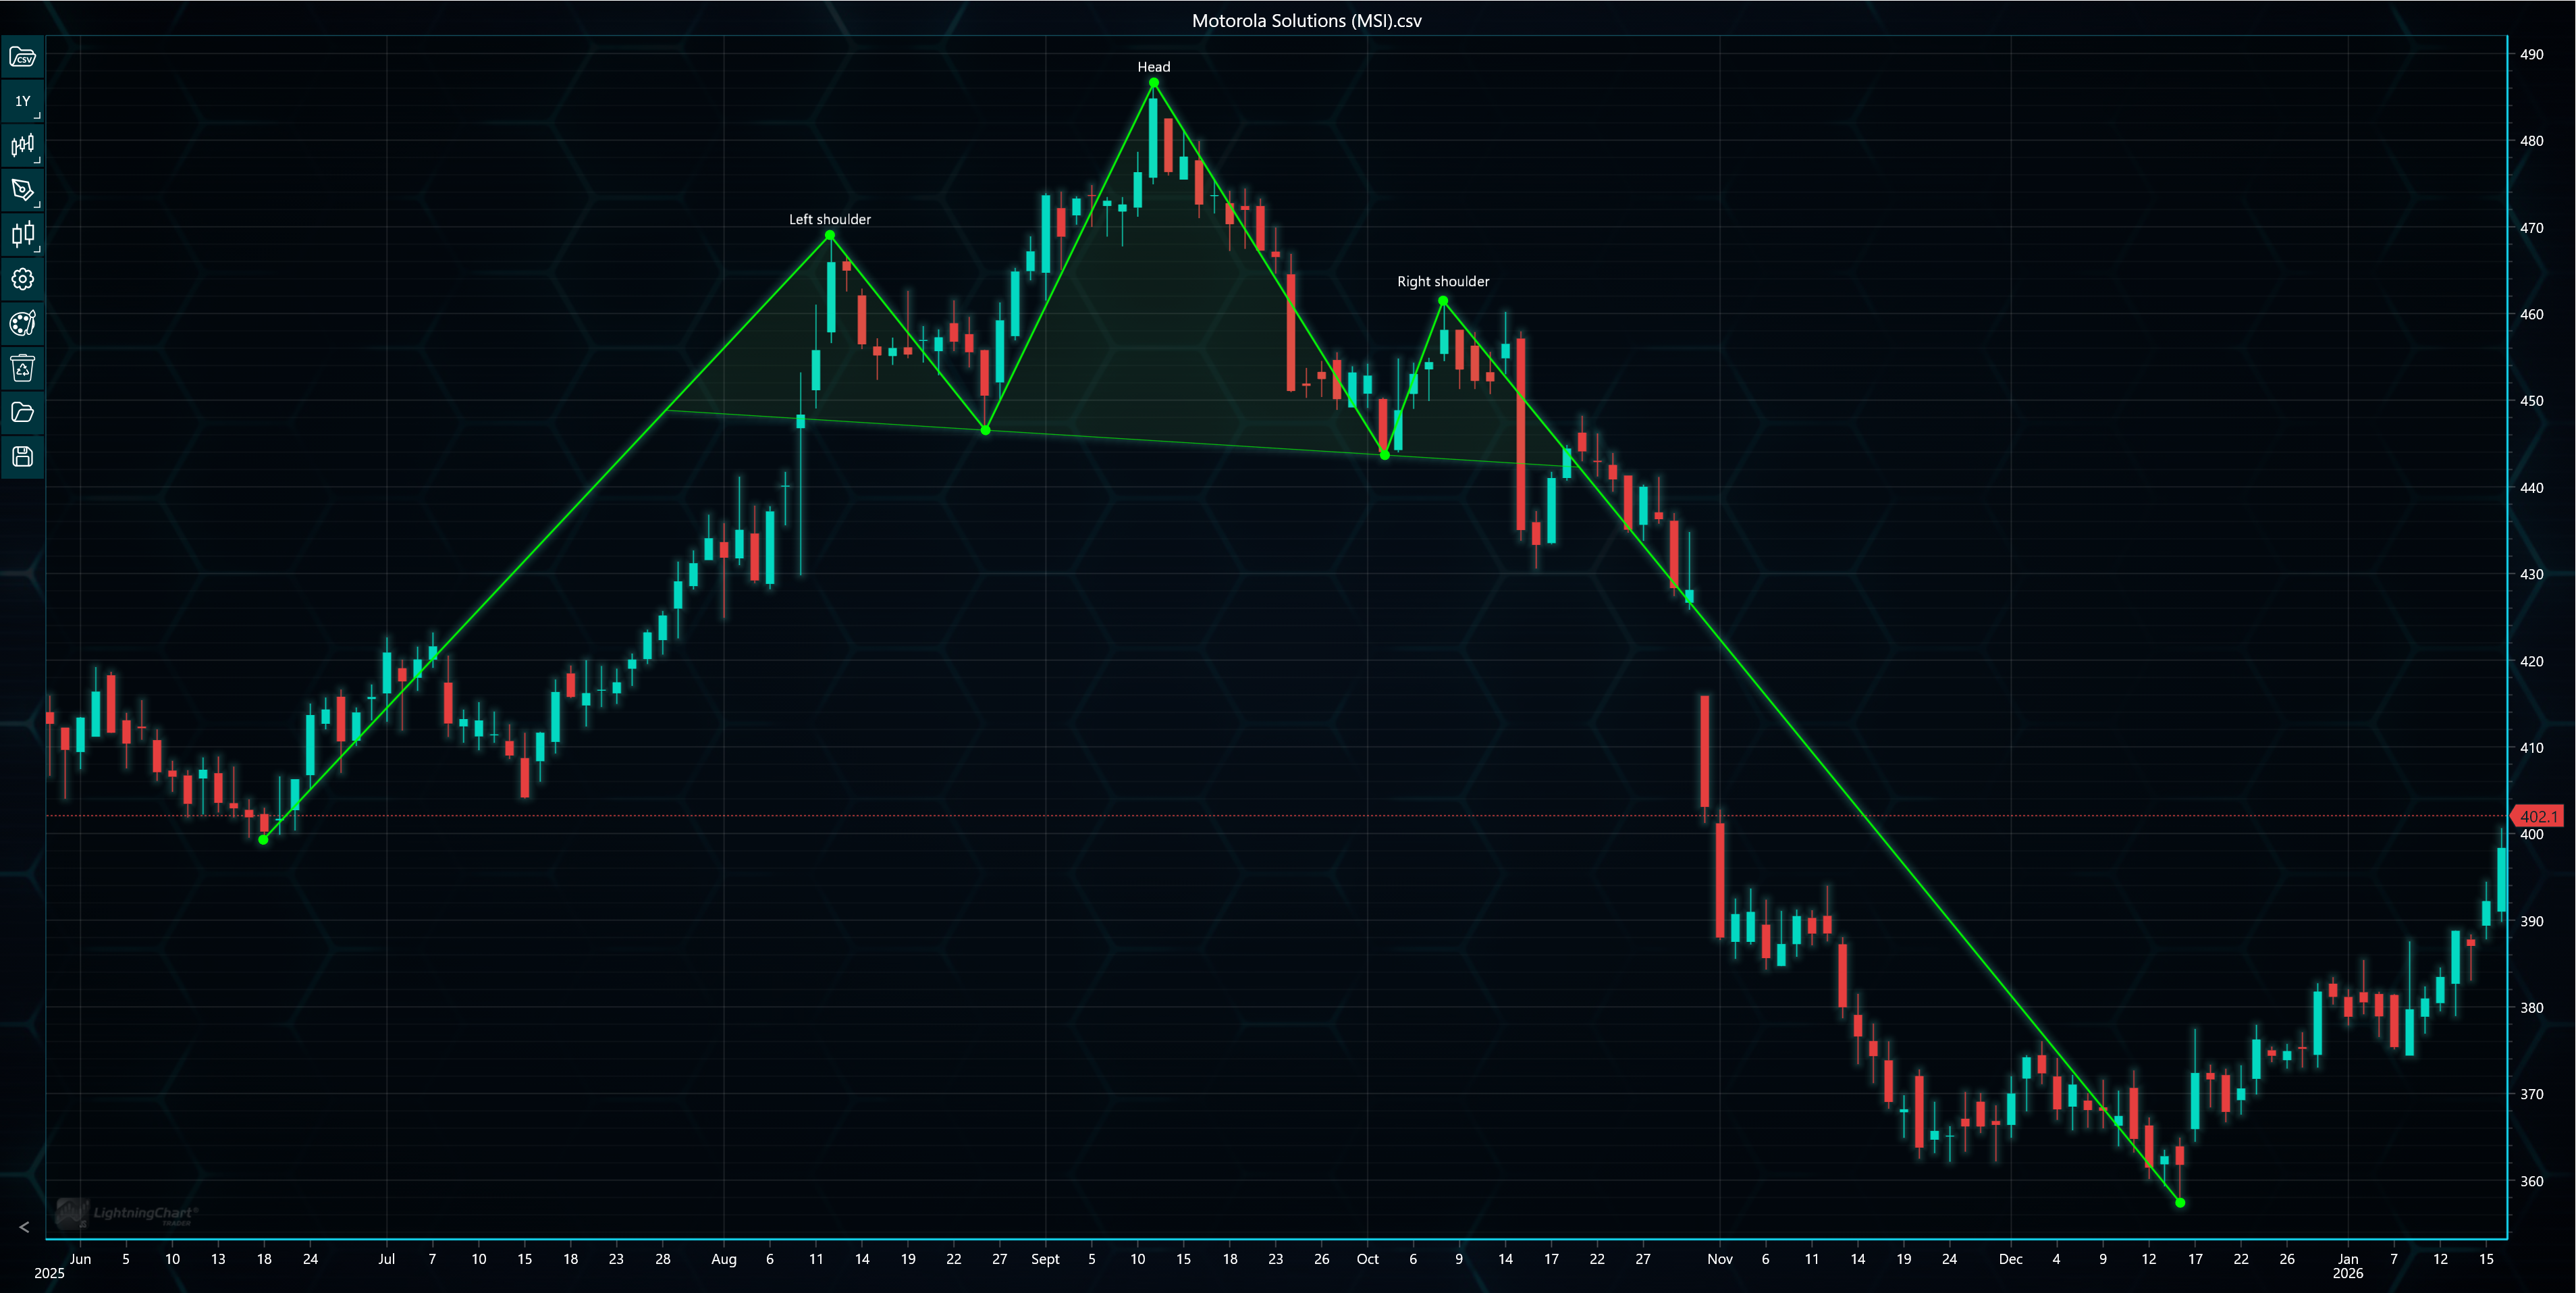The width and height of the screenshot is (2576, 1293).
Task: Click the open folder load button
Action: (x=22, y=412)
